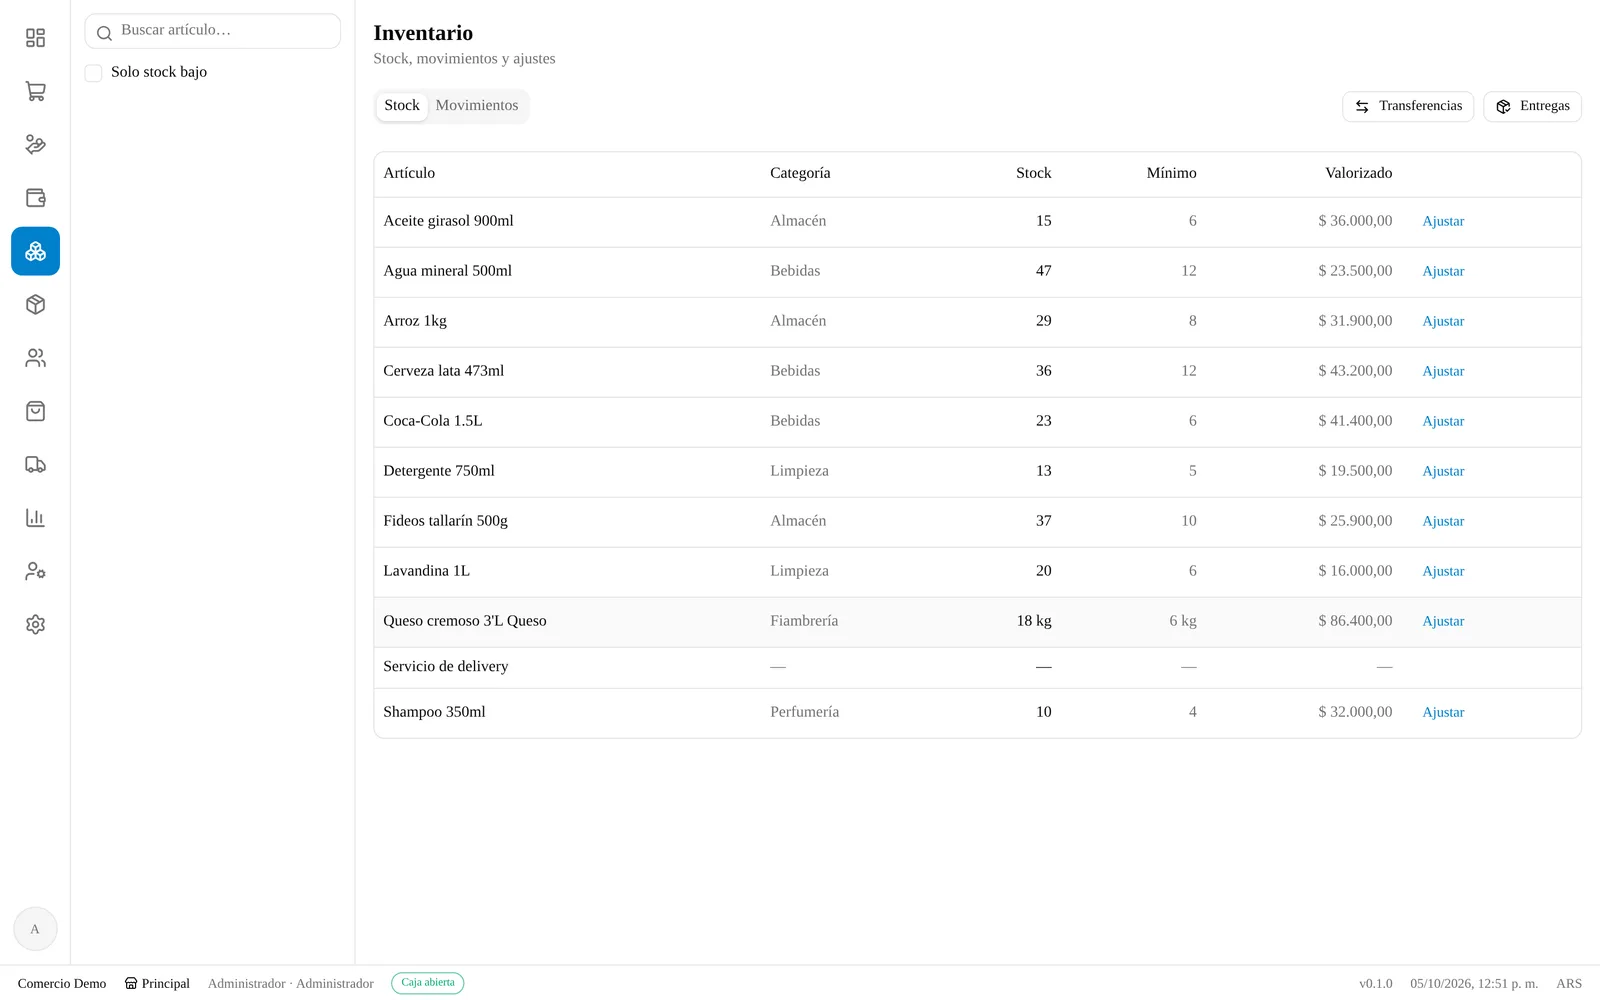Image resolution: width=1600 pixels, height=1000 pixels.
Task: Click the Mínimo column header
Action: tap(1171, 174)
